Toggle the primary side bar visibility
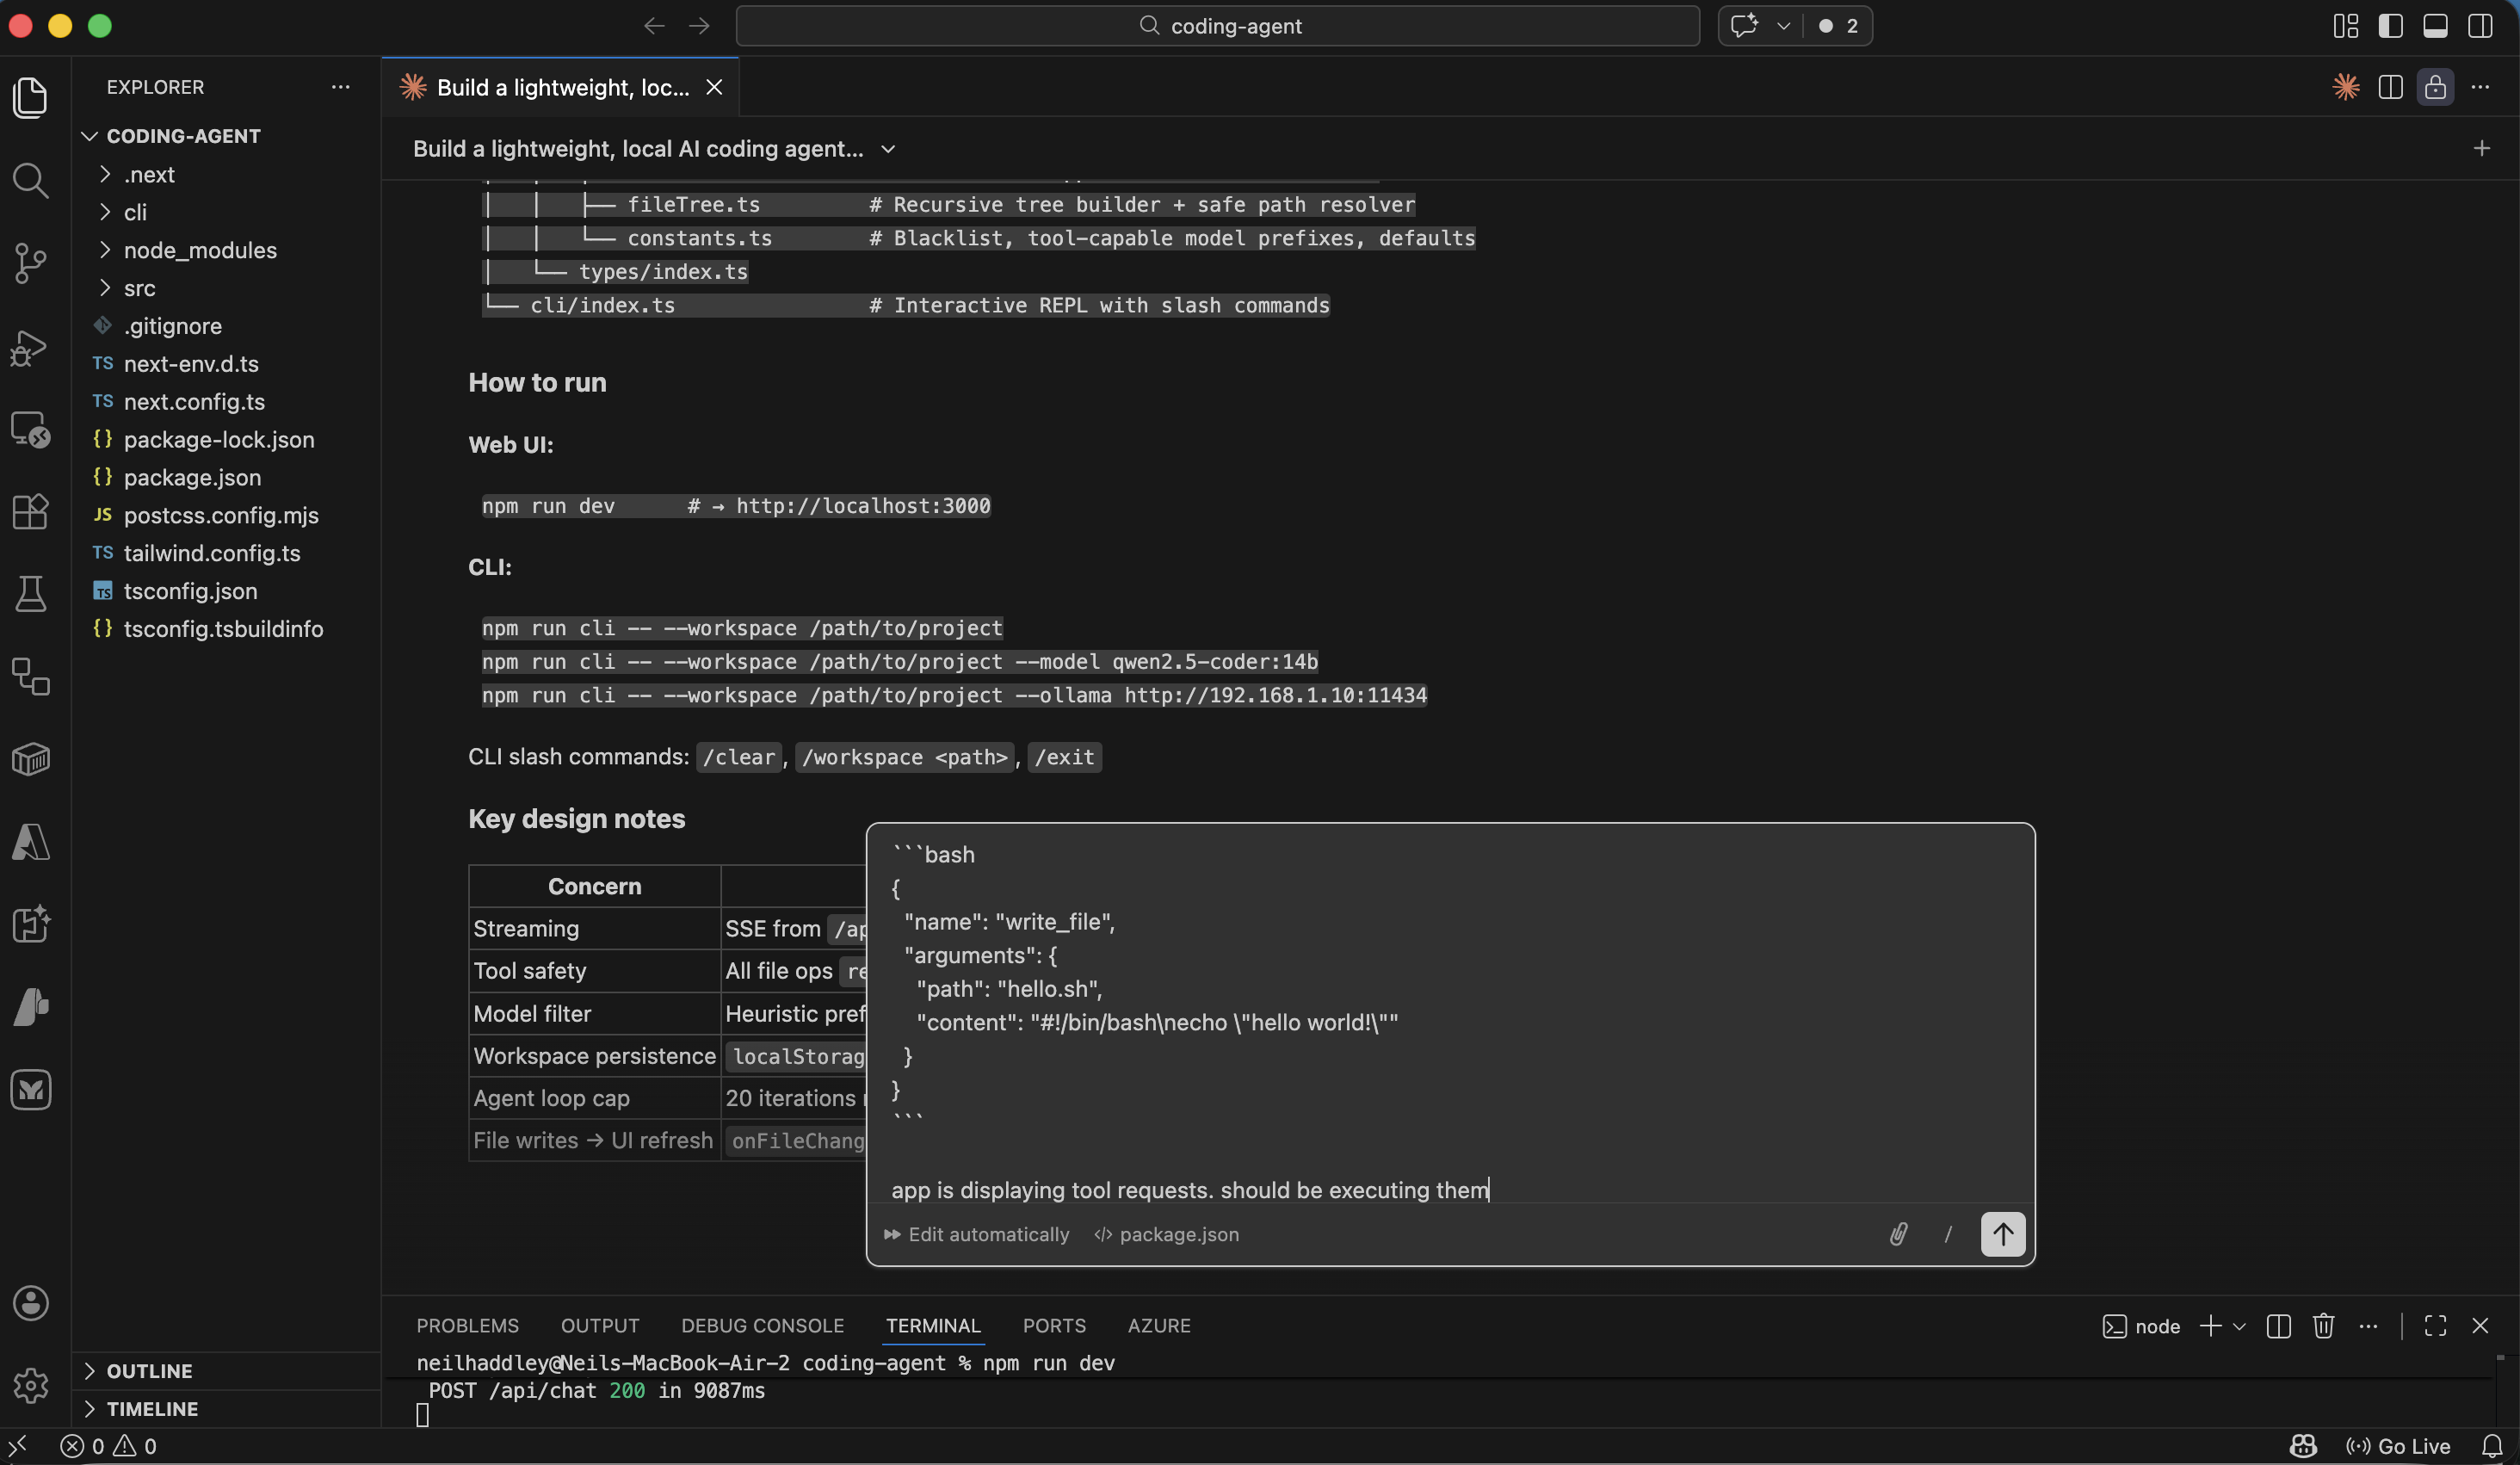Viewport: 2520px width, 1465px height. [2391, 26]
